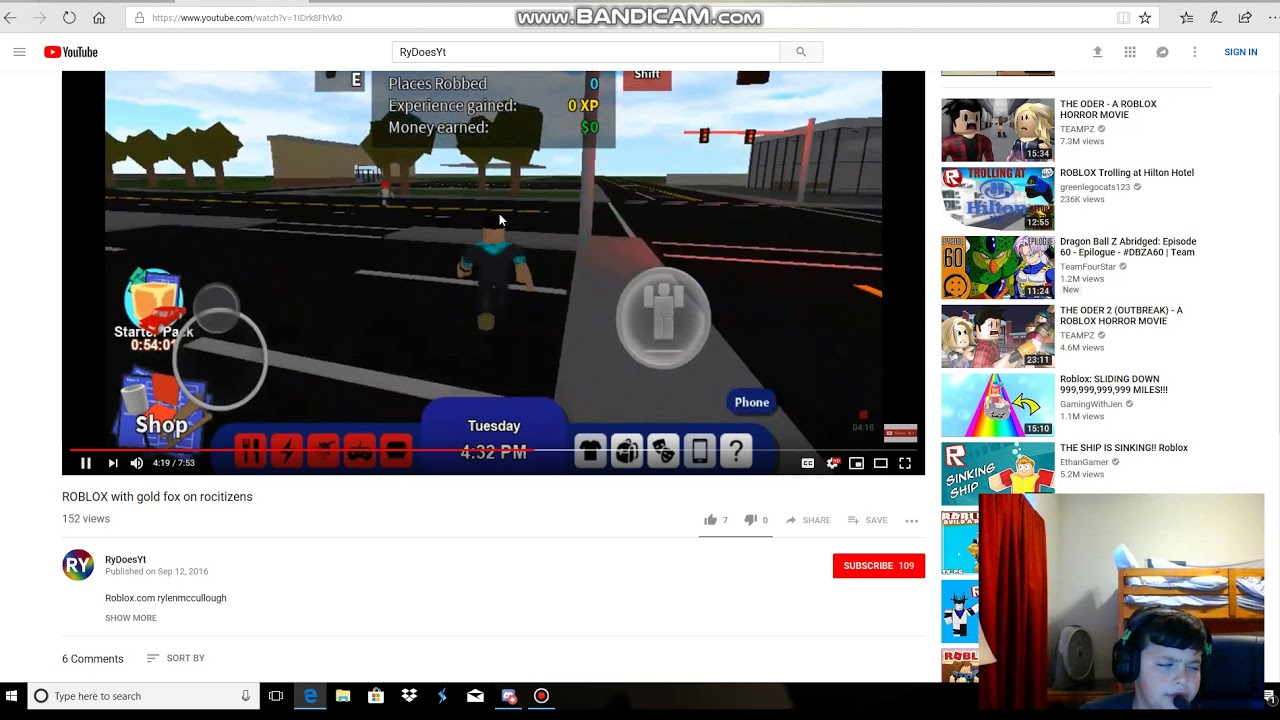Open Microsoft Store from taskbar
Screen dimensions: 1280x720
tap(376, 696)
